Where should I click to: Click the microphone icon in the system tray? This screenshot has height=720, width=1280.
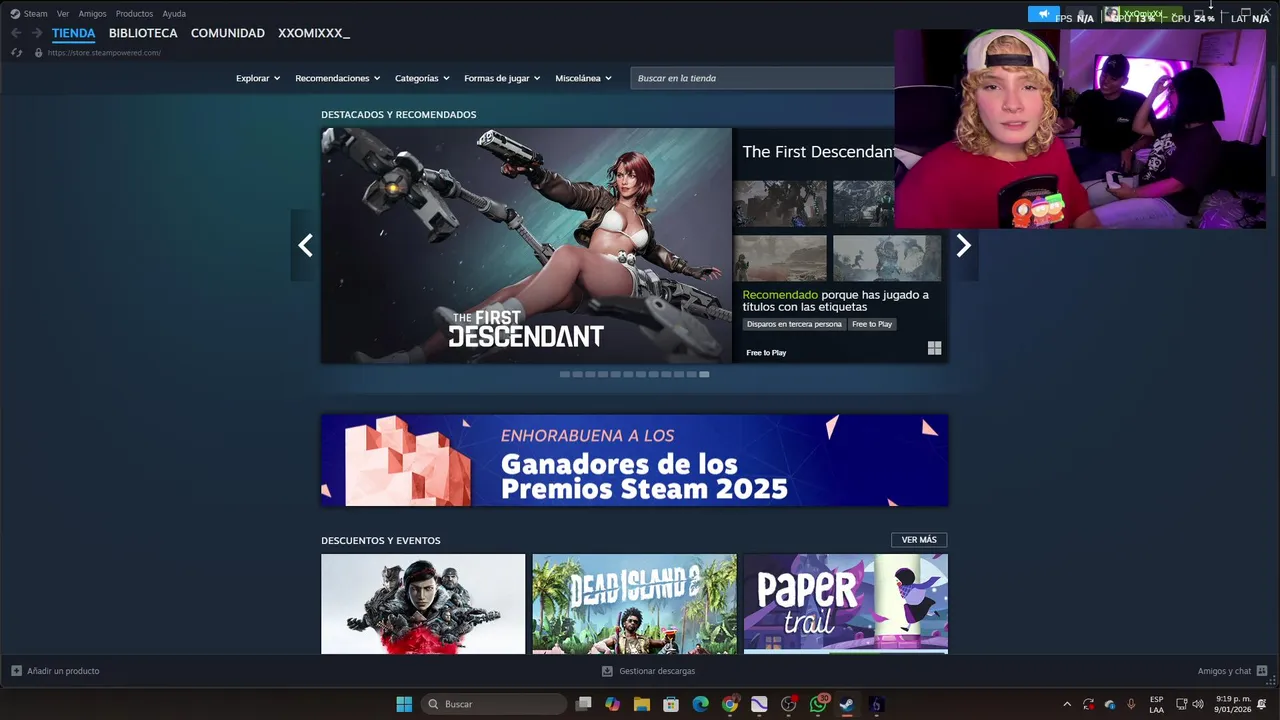1131,704
